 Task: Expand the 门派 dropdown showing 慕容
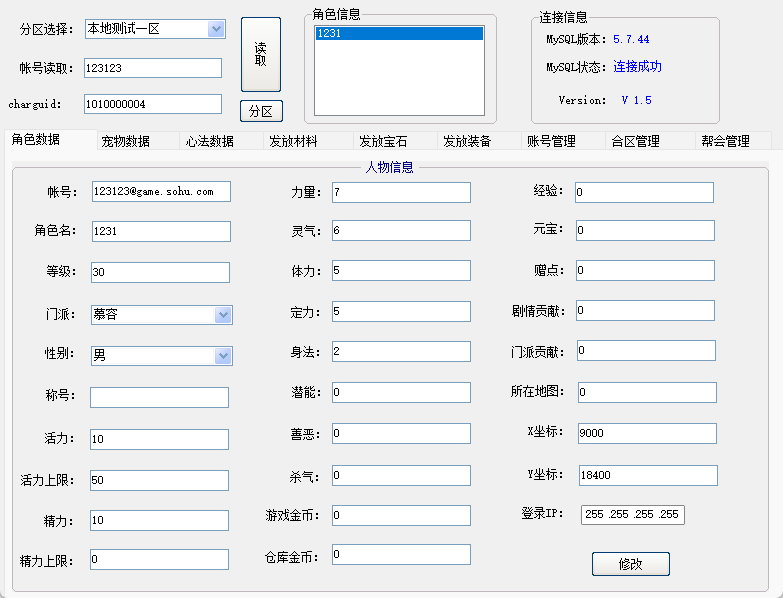click(223, 315)
